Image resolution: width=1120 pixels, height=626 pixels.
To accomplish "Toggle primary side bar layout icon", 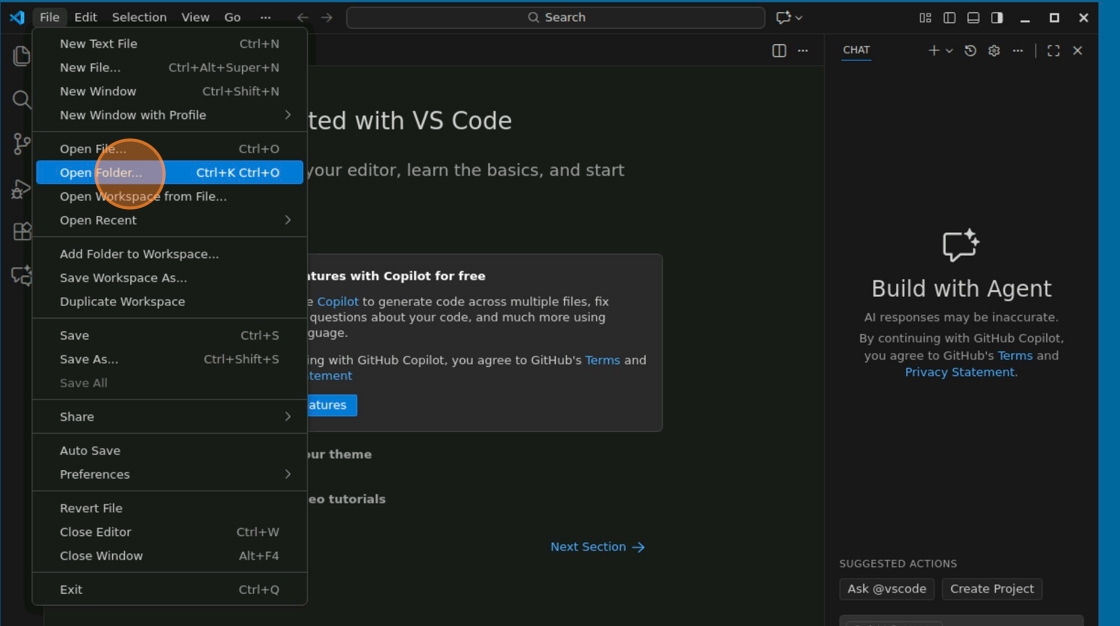I will pyautogui.click(x=949, y=18).
